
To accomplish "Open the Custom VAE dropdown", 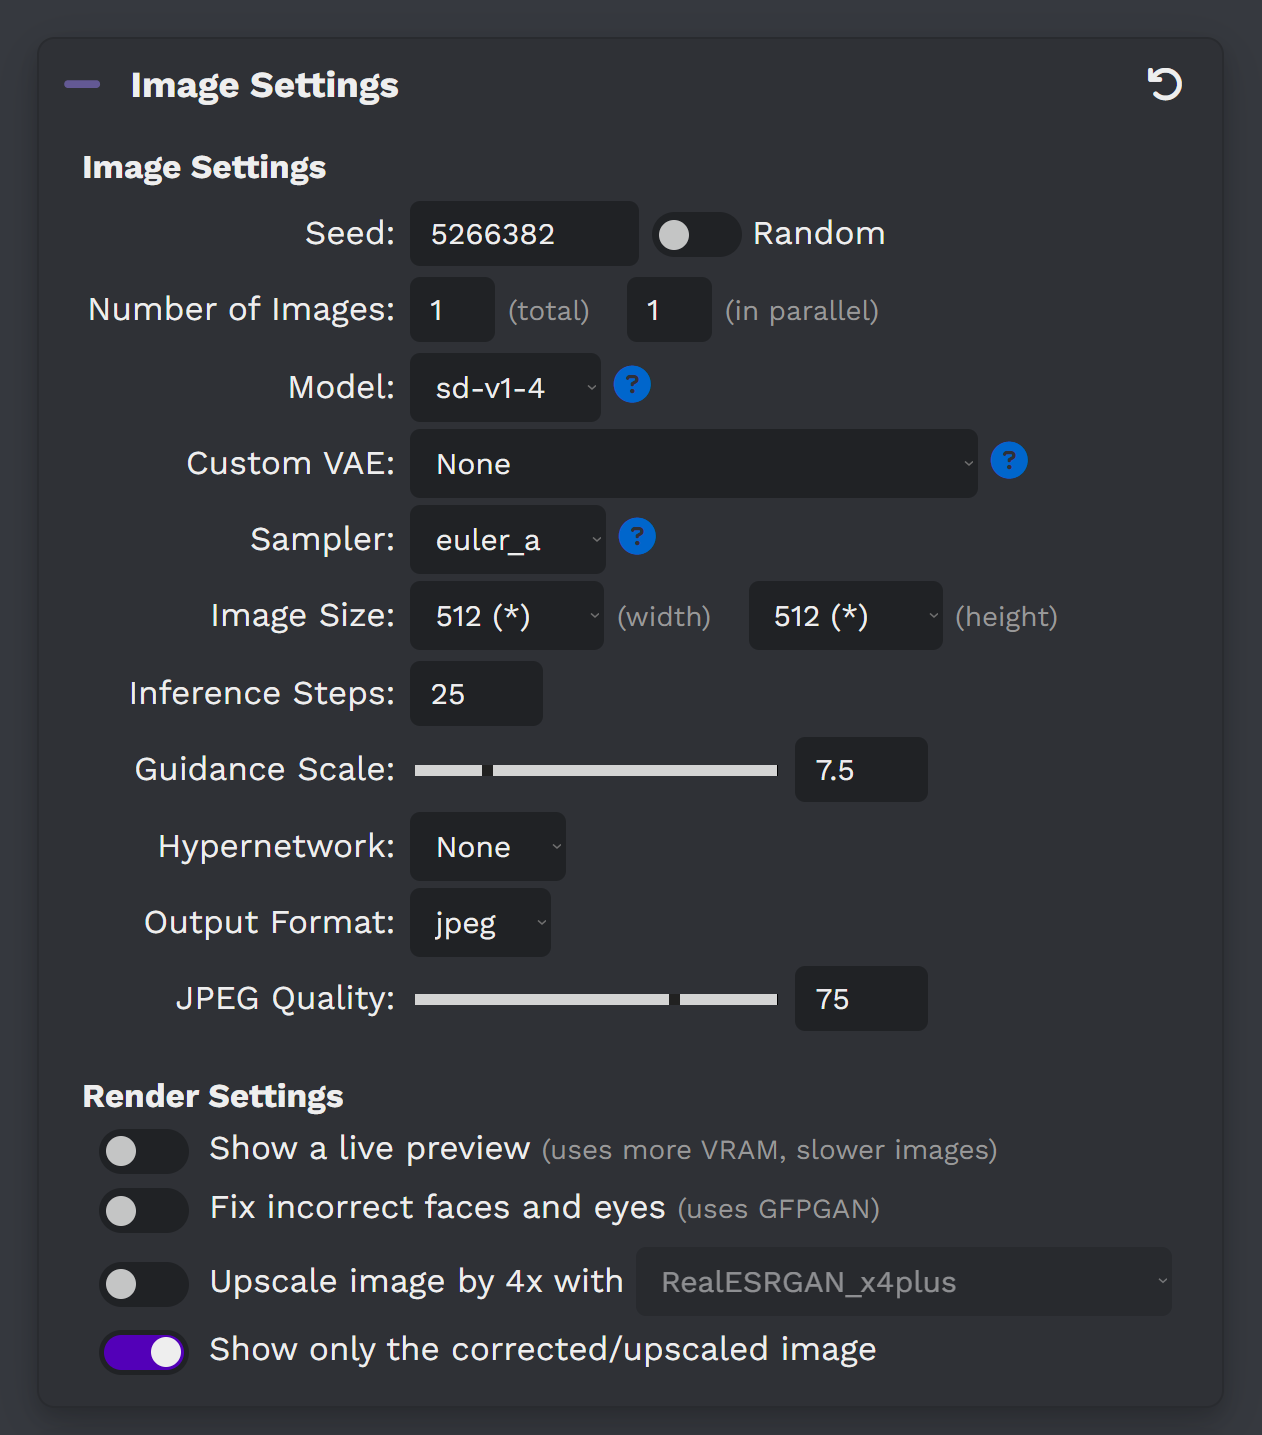I will (x=693, y=464).
